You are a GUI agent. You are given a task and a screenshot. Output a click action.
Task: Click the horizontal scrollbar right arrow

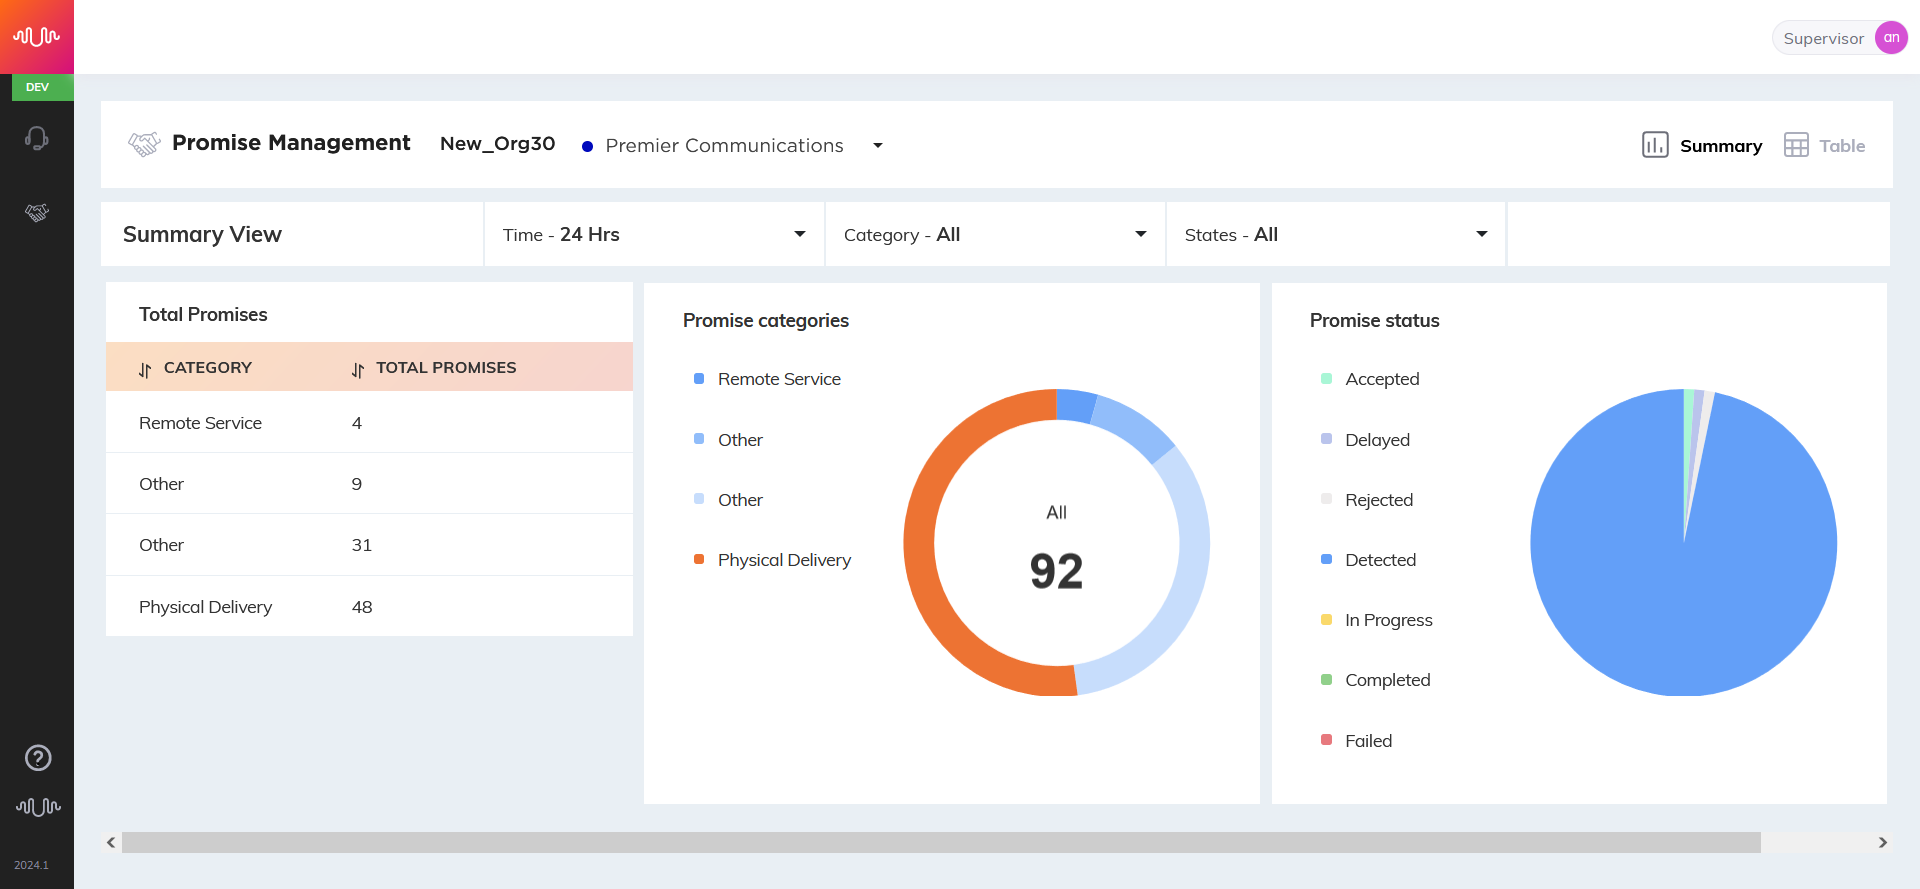[1882, 843]
